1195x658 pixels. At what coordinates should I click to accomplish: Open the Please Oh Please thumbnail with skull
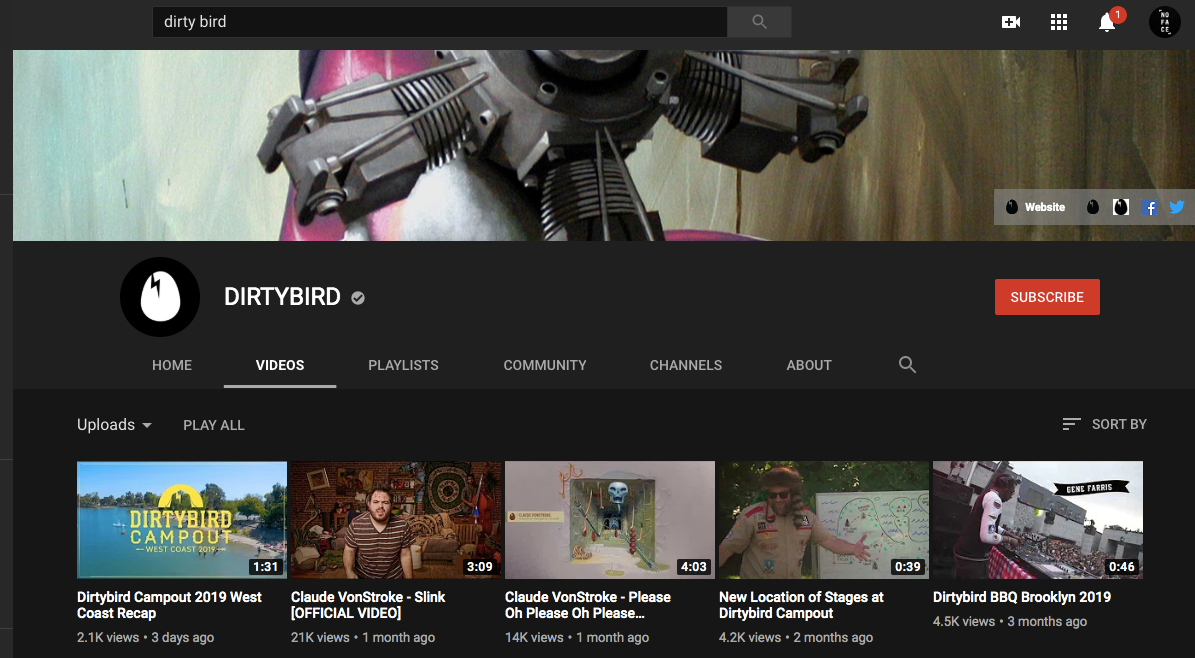(610, 520)
